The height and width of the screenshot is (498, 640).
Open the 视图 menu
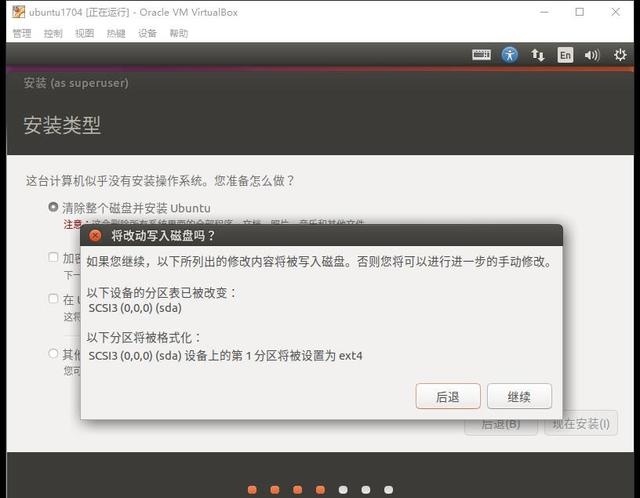pos(84,33)
